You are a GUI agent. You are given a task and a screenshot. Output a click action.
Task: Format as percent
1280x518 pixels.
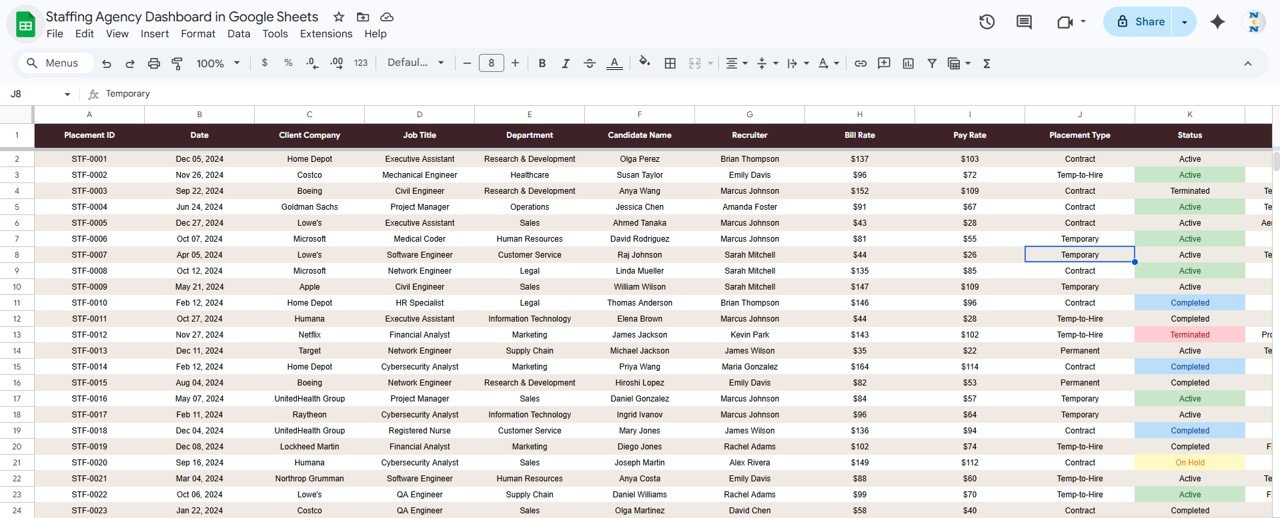(x=288, y=63)
